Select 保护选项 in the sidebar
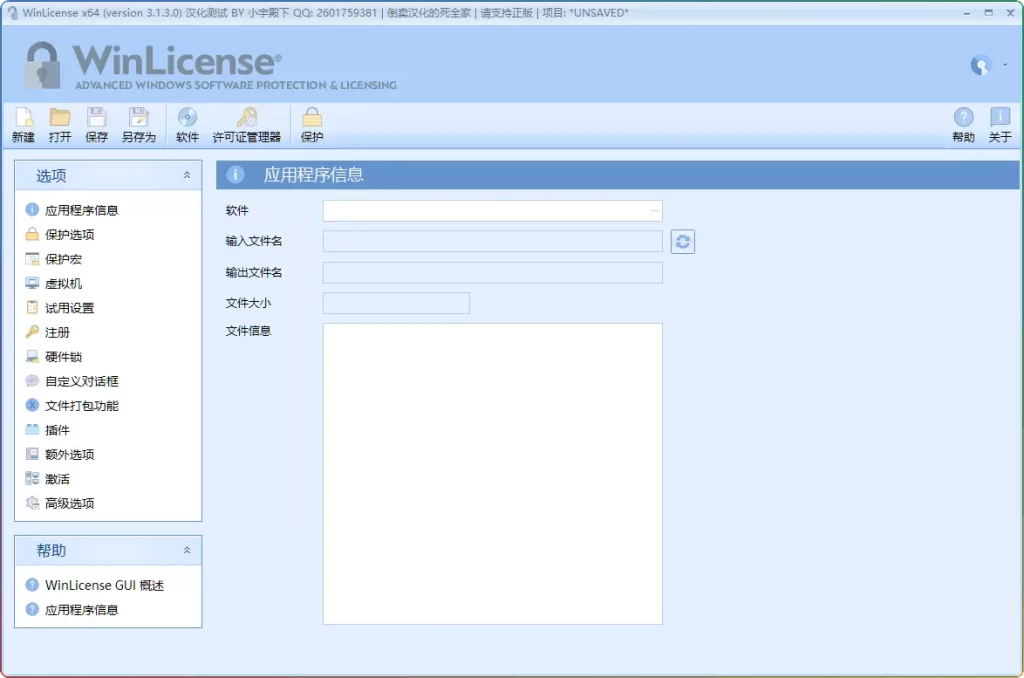 59,234
